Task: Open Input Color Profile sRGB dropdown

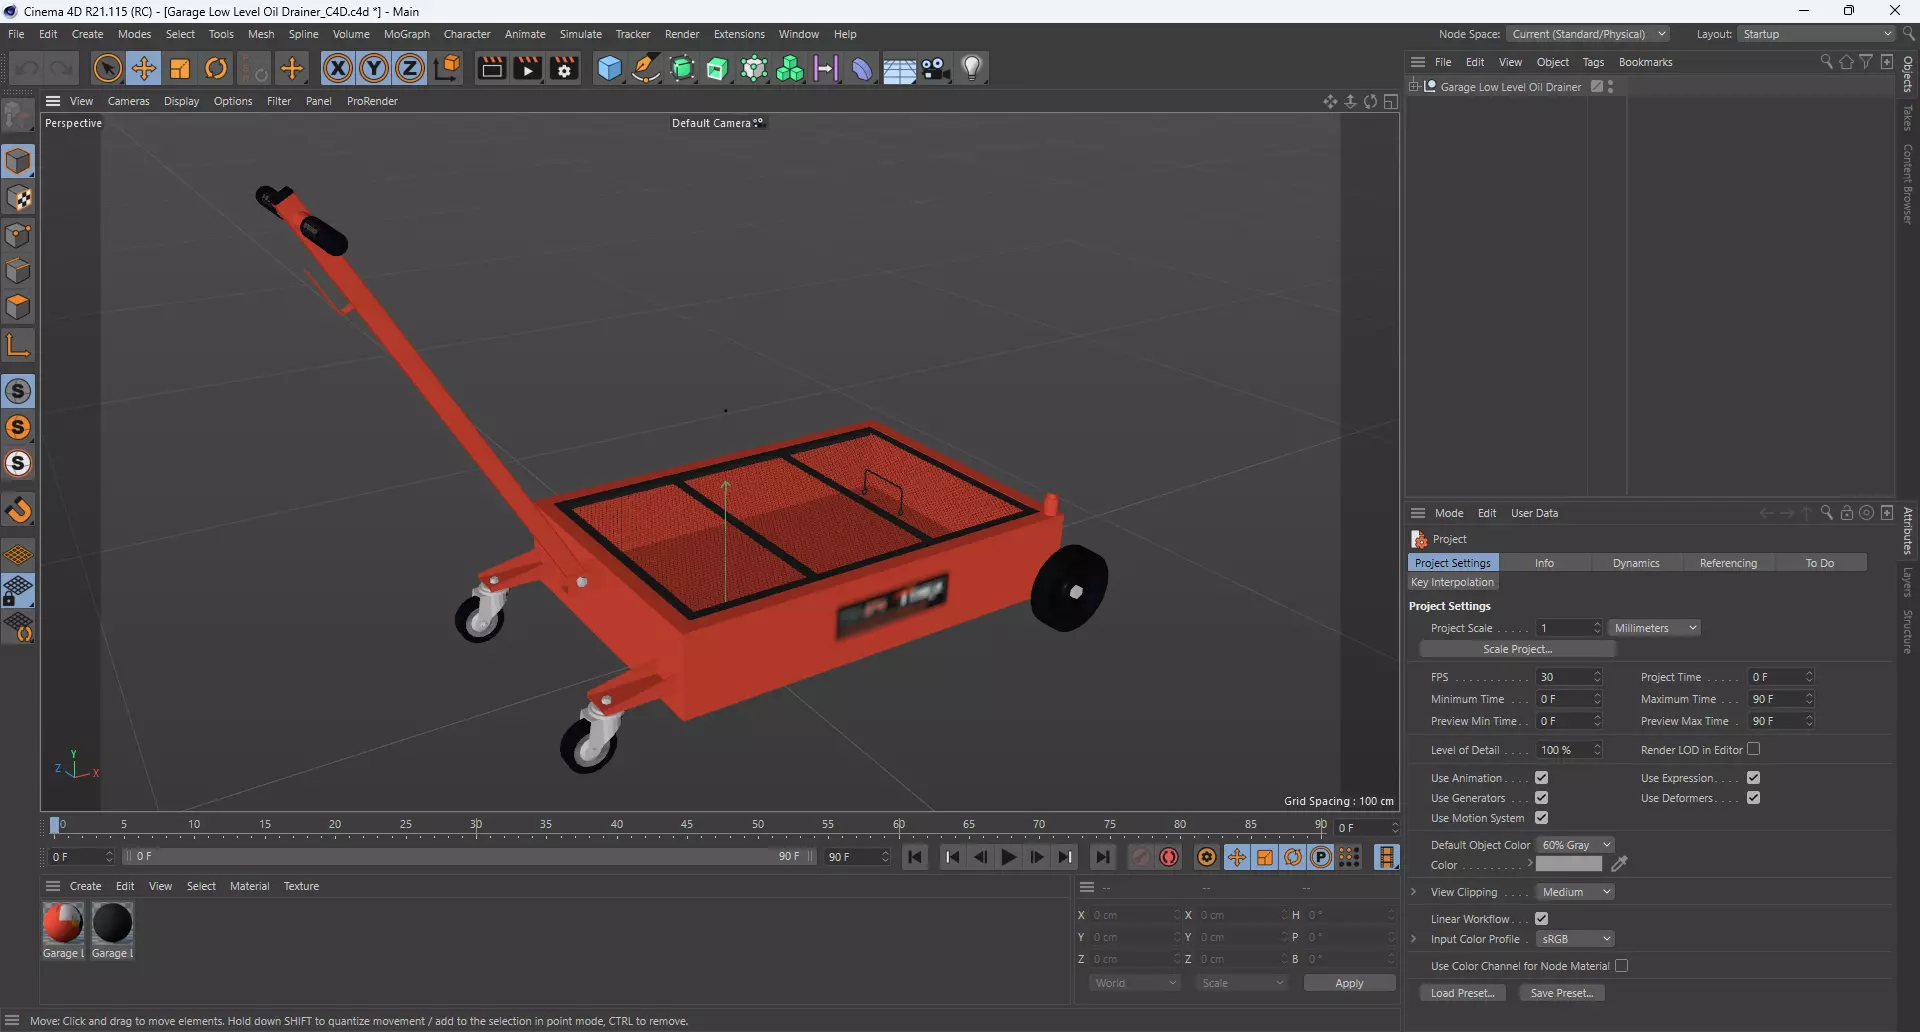Action: coord(1575,939)
